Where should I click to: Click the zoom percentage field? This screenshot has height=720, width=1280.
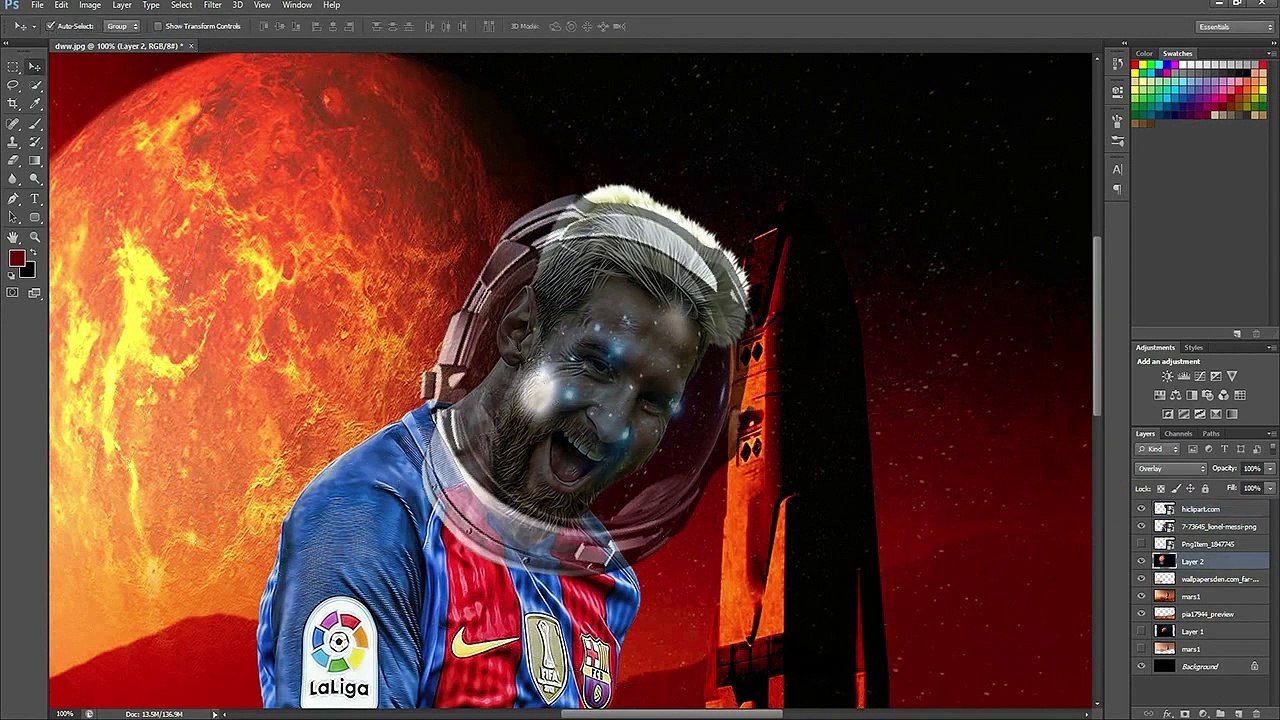click(65, 714)
